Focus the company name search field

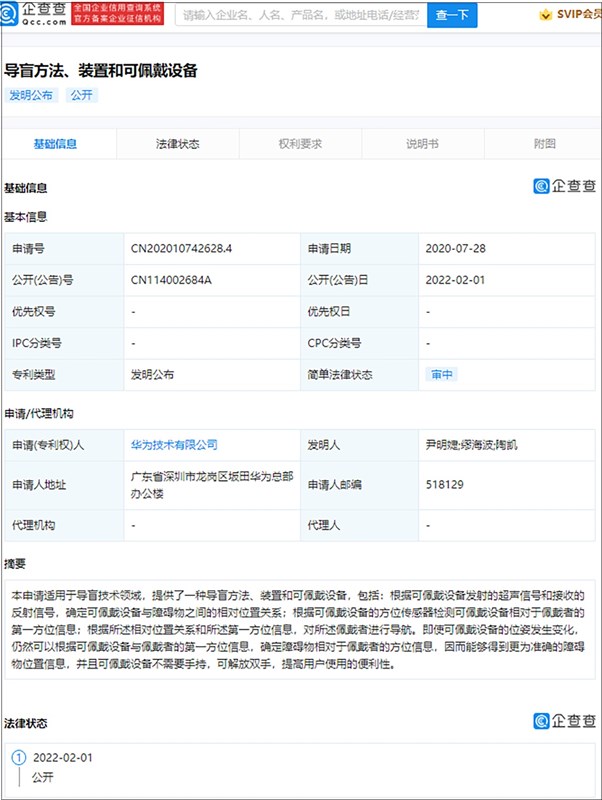click(301, 15)
